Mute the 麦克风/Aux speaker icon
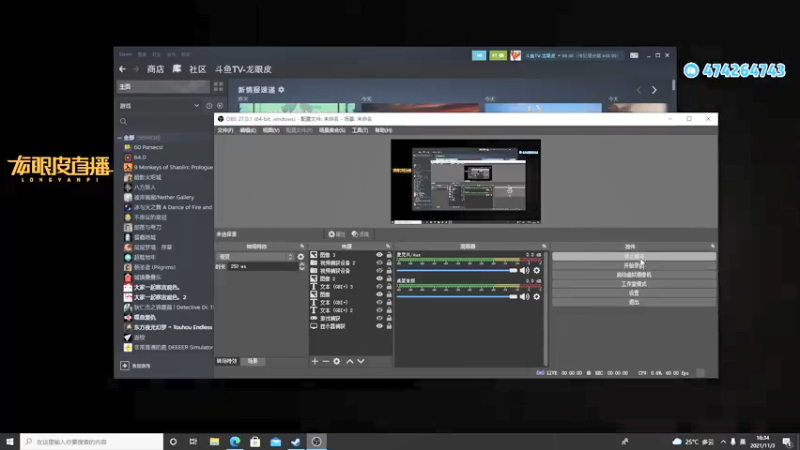 (524, 270)
